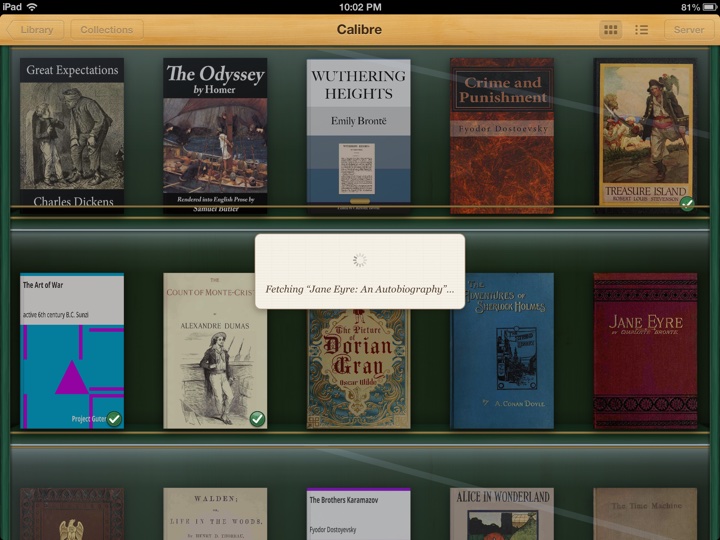Select Wuthering Heights book cover
The width and height of the screenshot is (720, 540).
coord(359,136)
